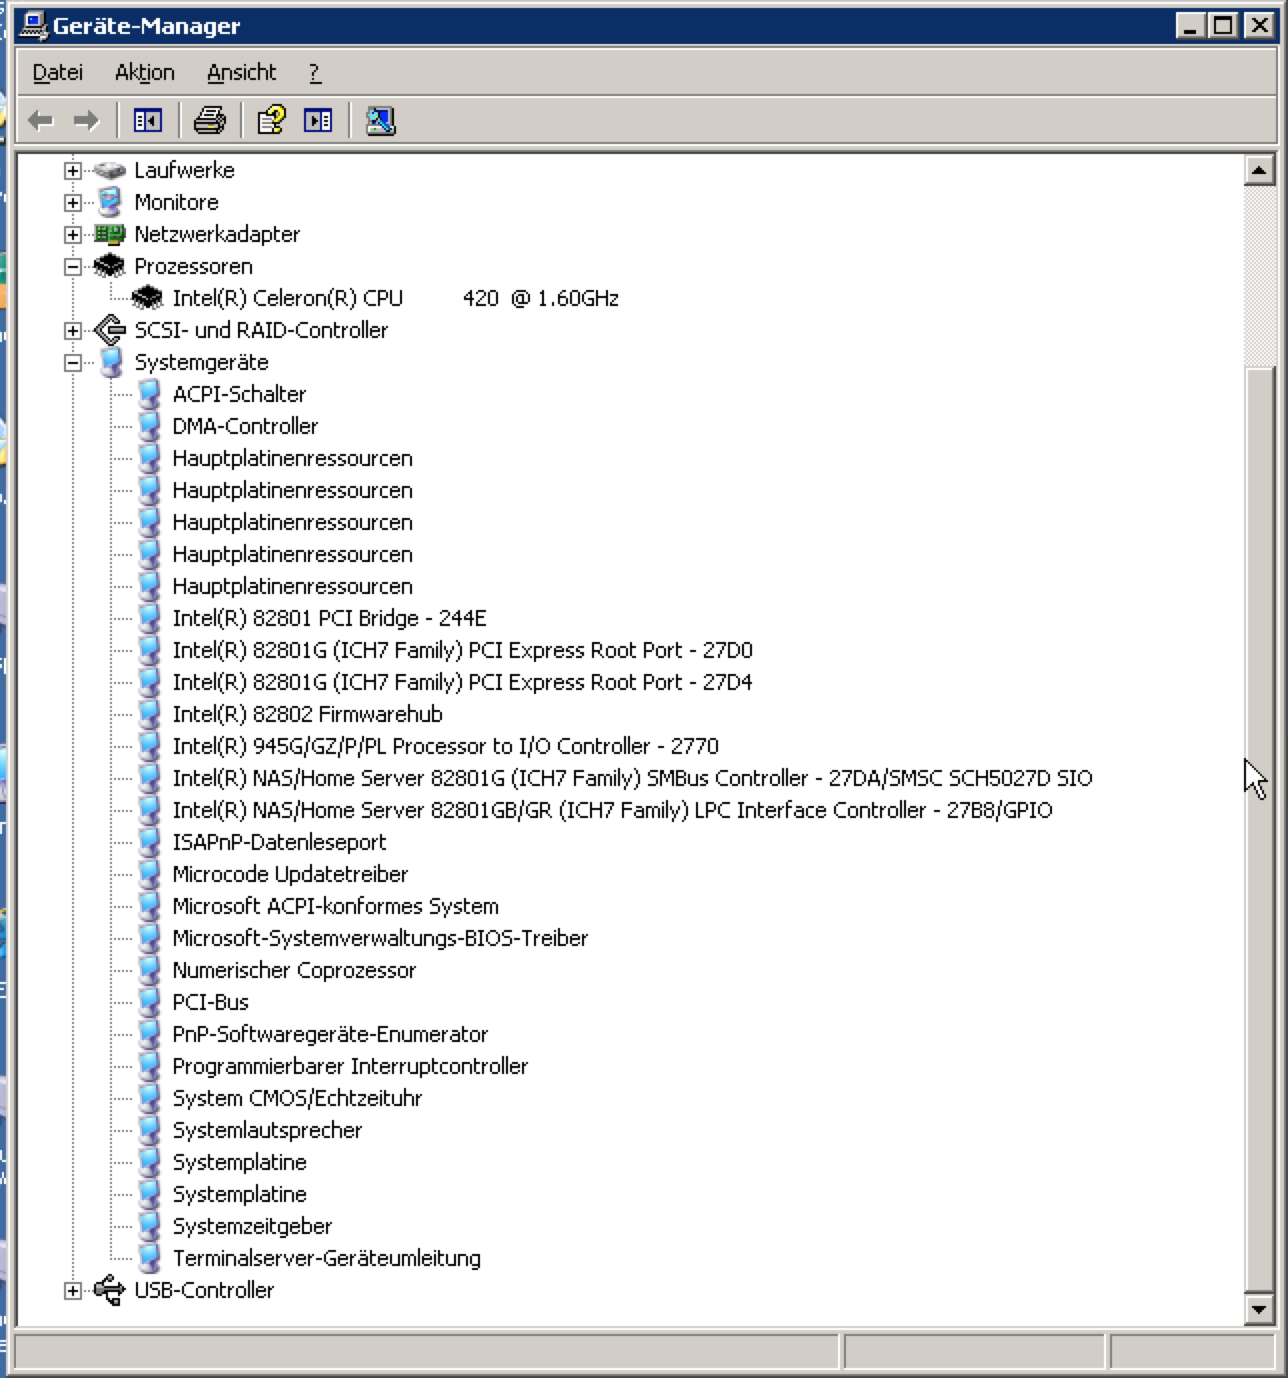
Task: Click the Systemlautsprecher device icon
Action: [x=149, y=1130]
